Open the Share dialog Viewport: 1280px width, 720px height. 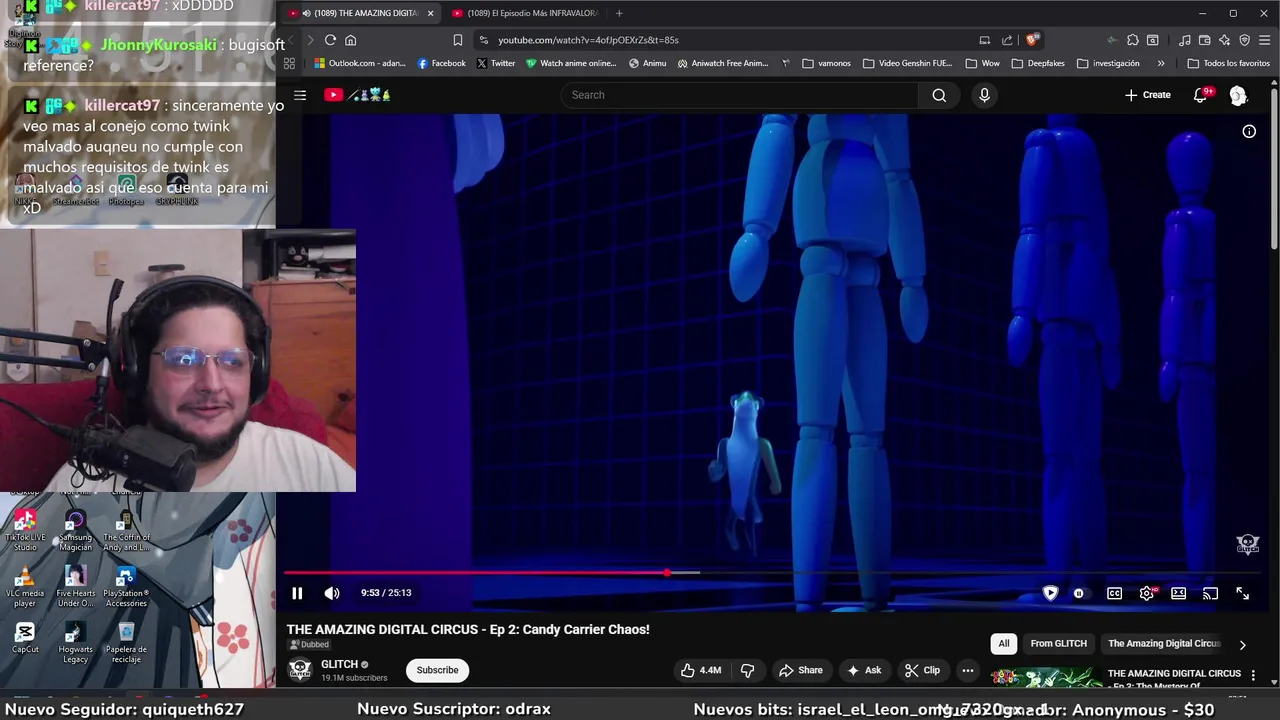801,670
